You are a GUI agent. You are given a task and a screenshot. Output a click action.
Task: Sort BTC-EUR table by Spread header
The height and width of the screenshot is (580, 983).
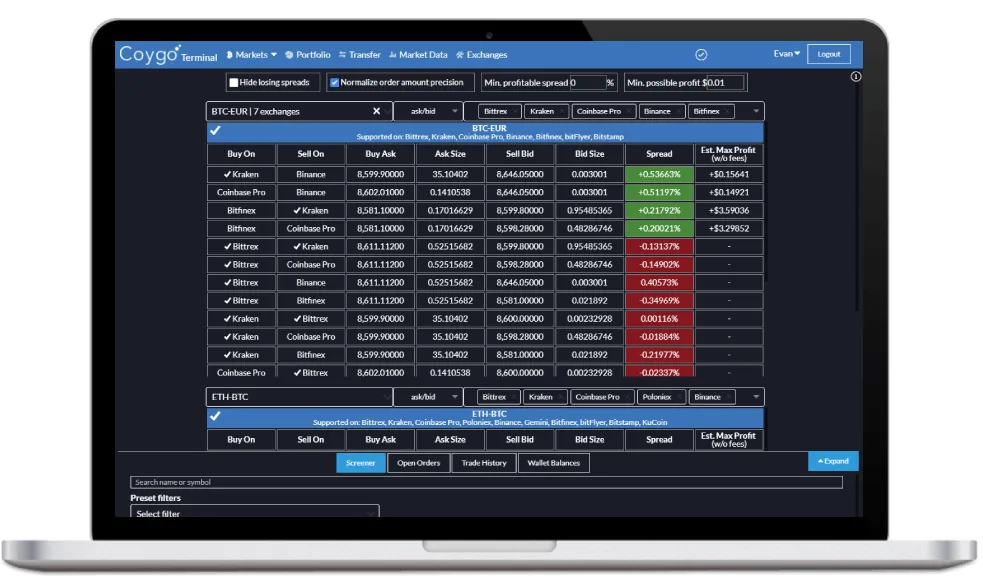(x=659, y=154)
